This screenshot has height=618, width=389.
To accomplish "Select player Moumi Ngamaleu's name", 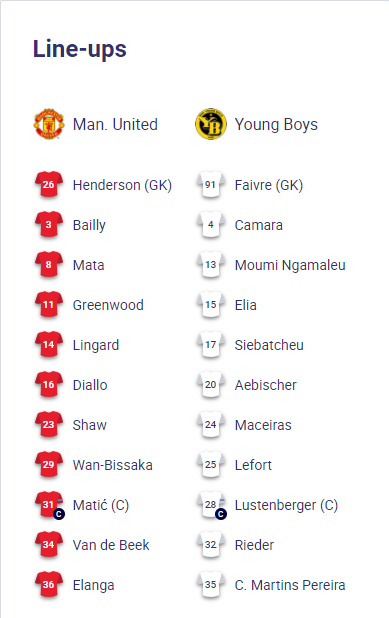I will click(290, 265).
